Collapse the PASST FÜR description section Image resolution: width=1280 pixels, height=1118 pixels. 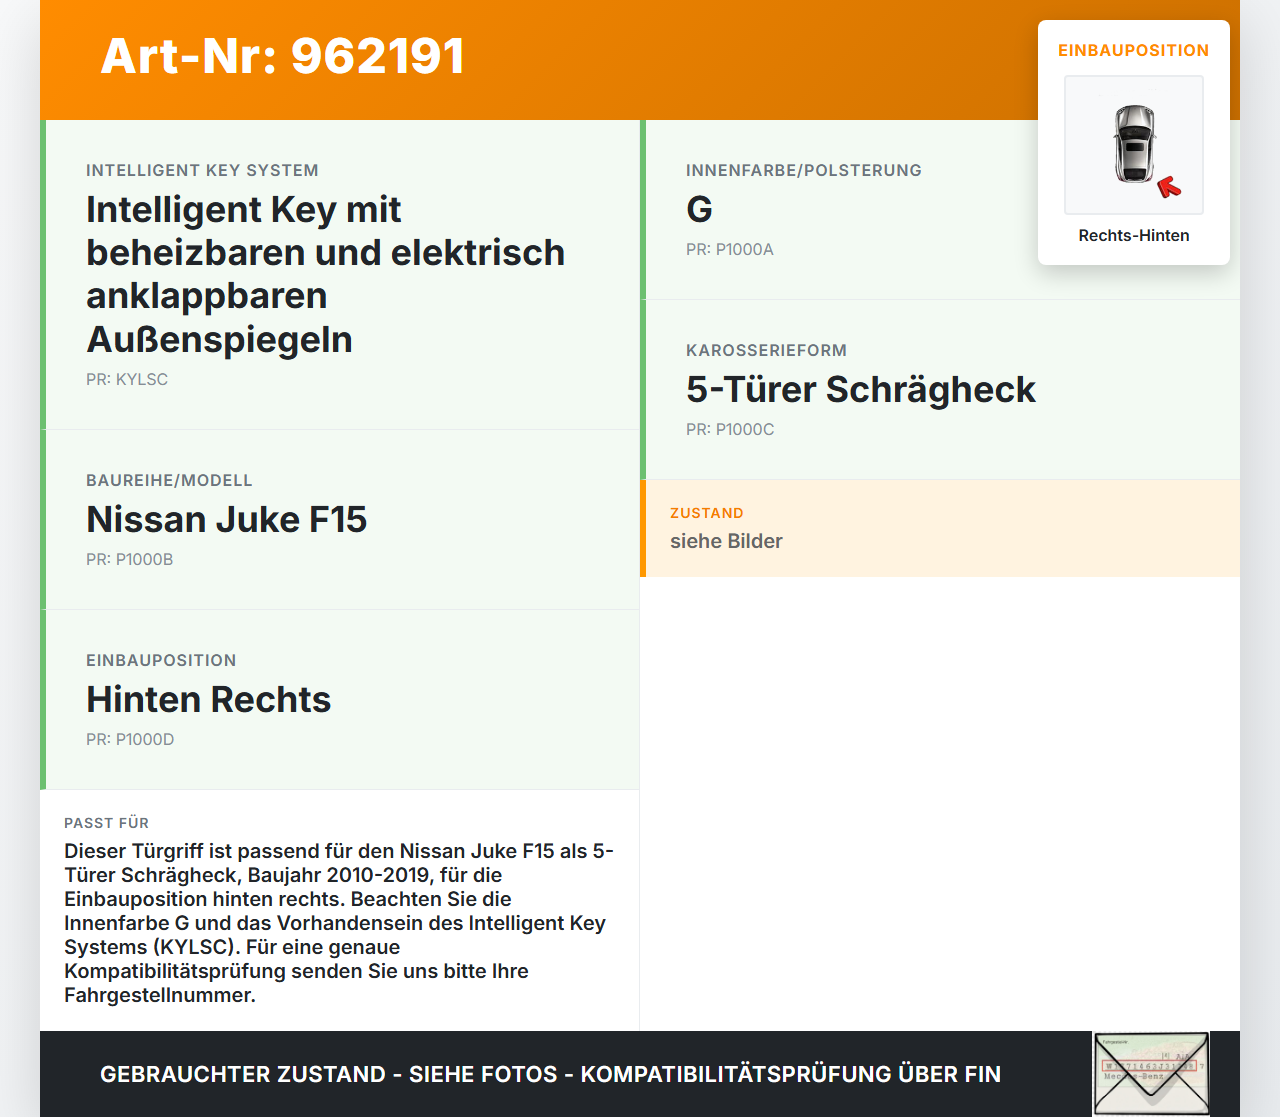106,822
